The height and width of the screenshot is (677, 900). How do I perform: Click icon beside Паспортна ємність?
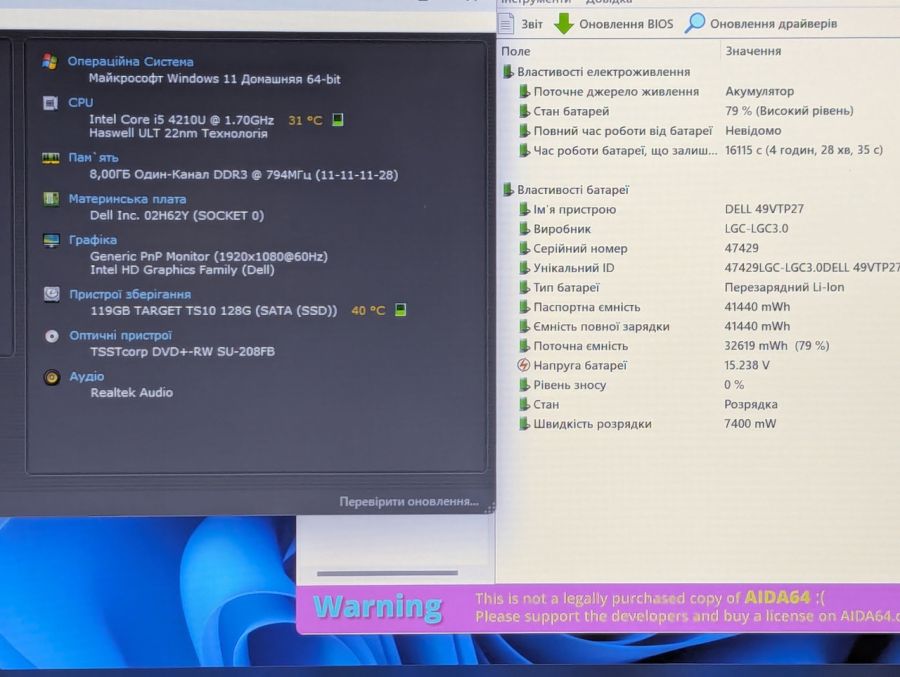[x=524, y=307]
